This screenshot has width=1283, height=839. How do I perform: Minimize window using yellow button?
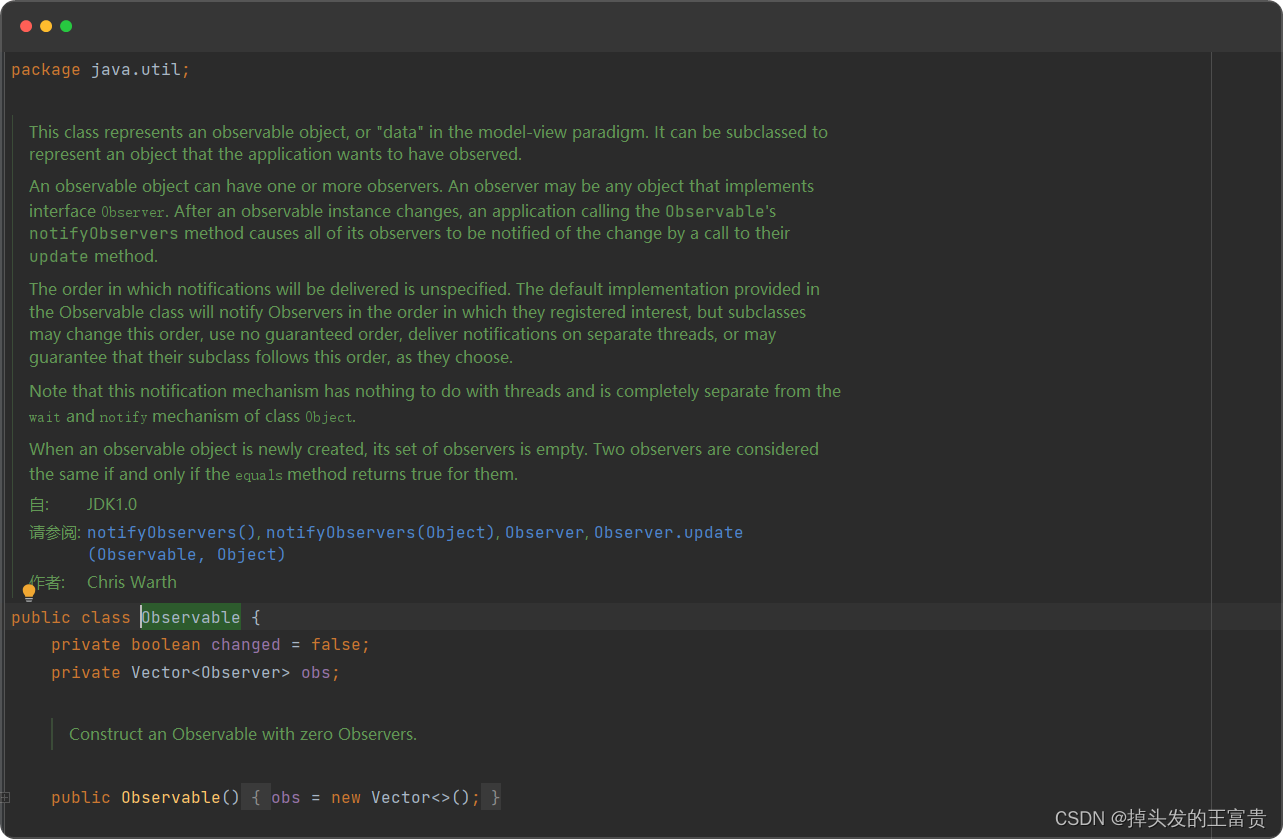(46, 26)
